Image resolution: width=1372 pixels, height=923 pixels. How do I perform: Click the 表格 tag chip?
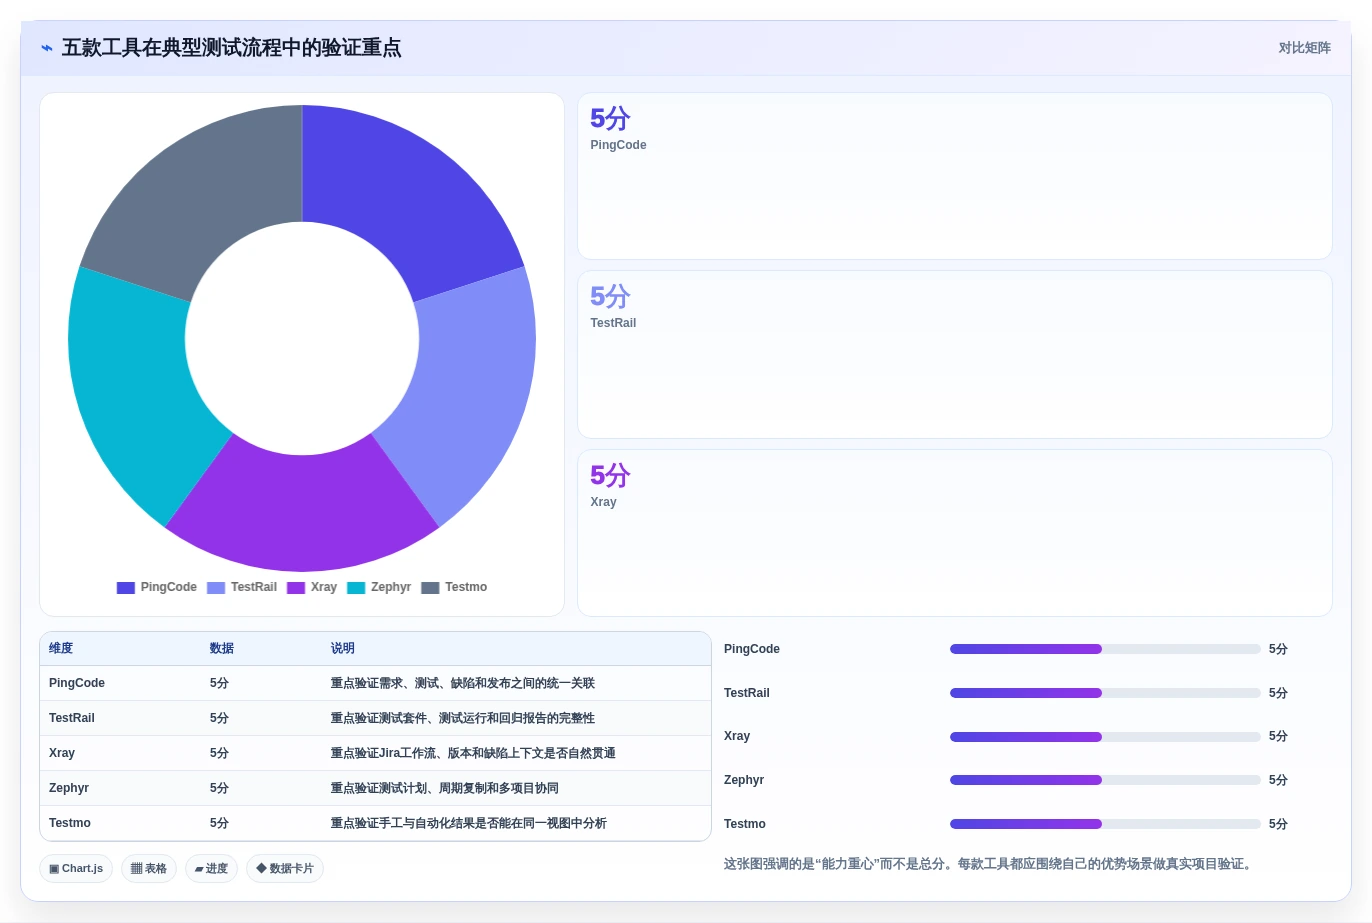click(149, 868)
